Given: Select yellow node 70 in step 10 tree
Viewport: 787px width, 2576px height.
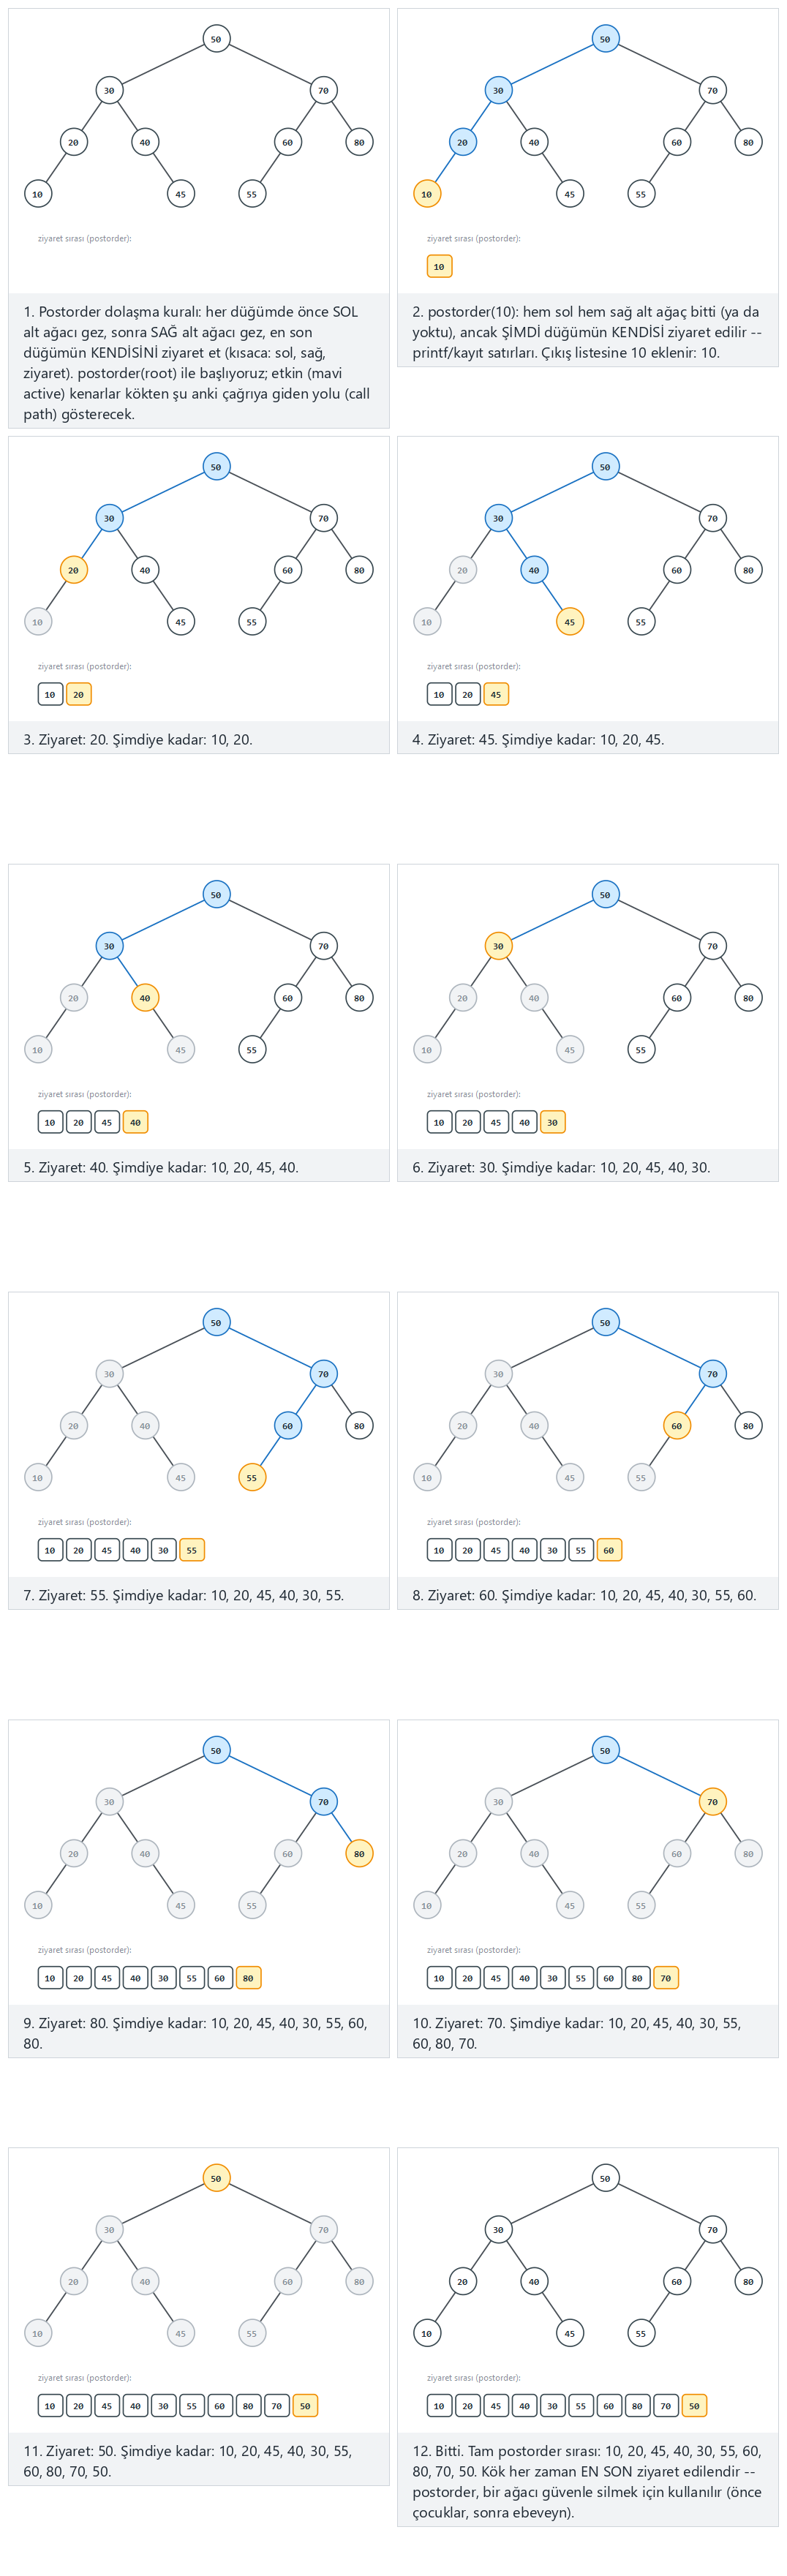Looking at the screenshot, I should click(x=712, y=1802).
